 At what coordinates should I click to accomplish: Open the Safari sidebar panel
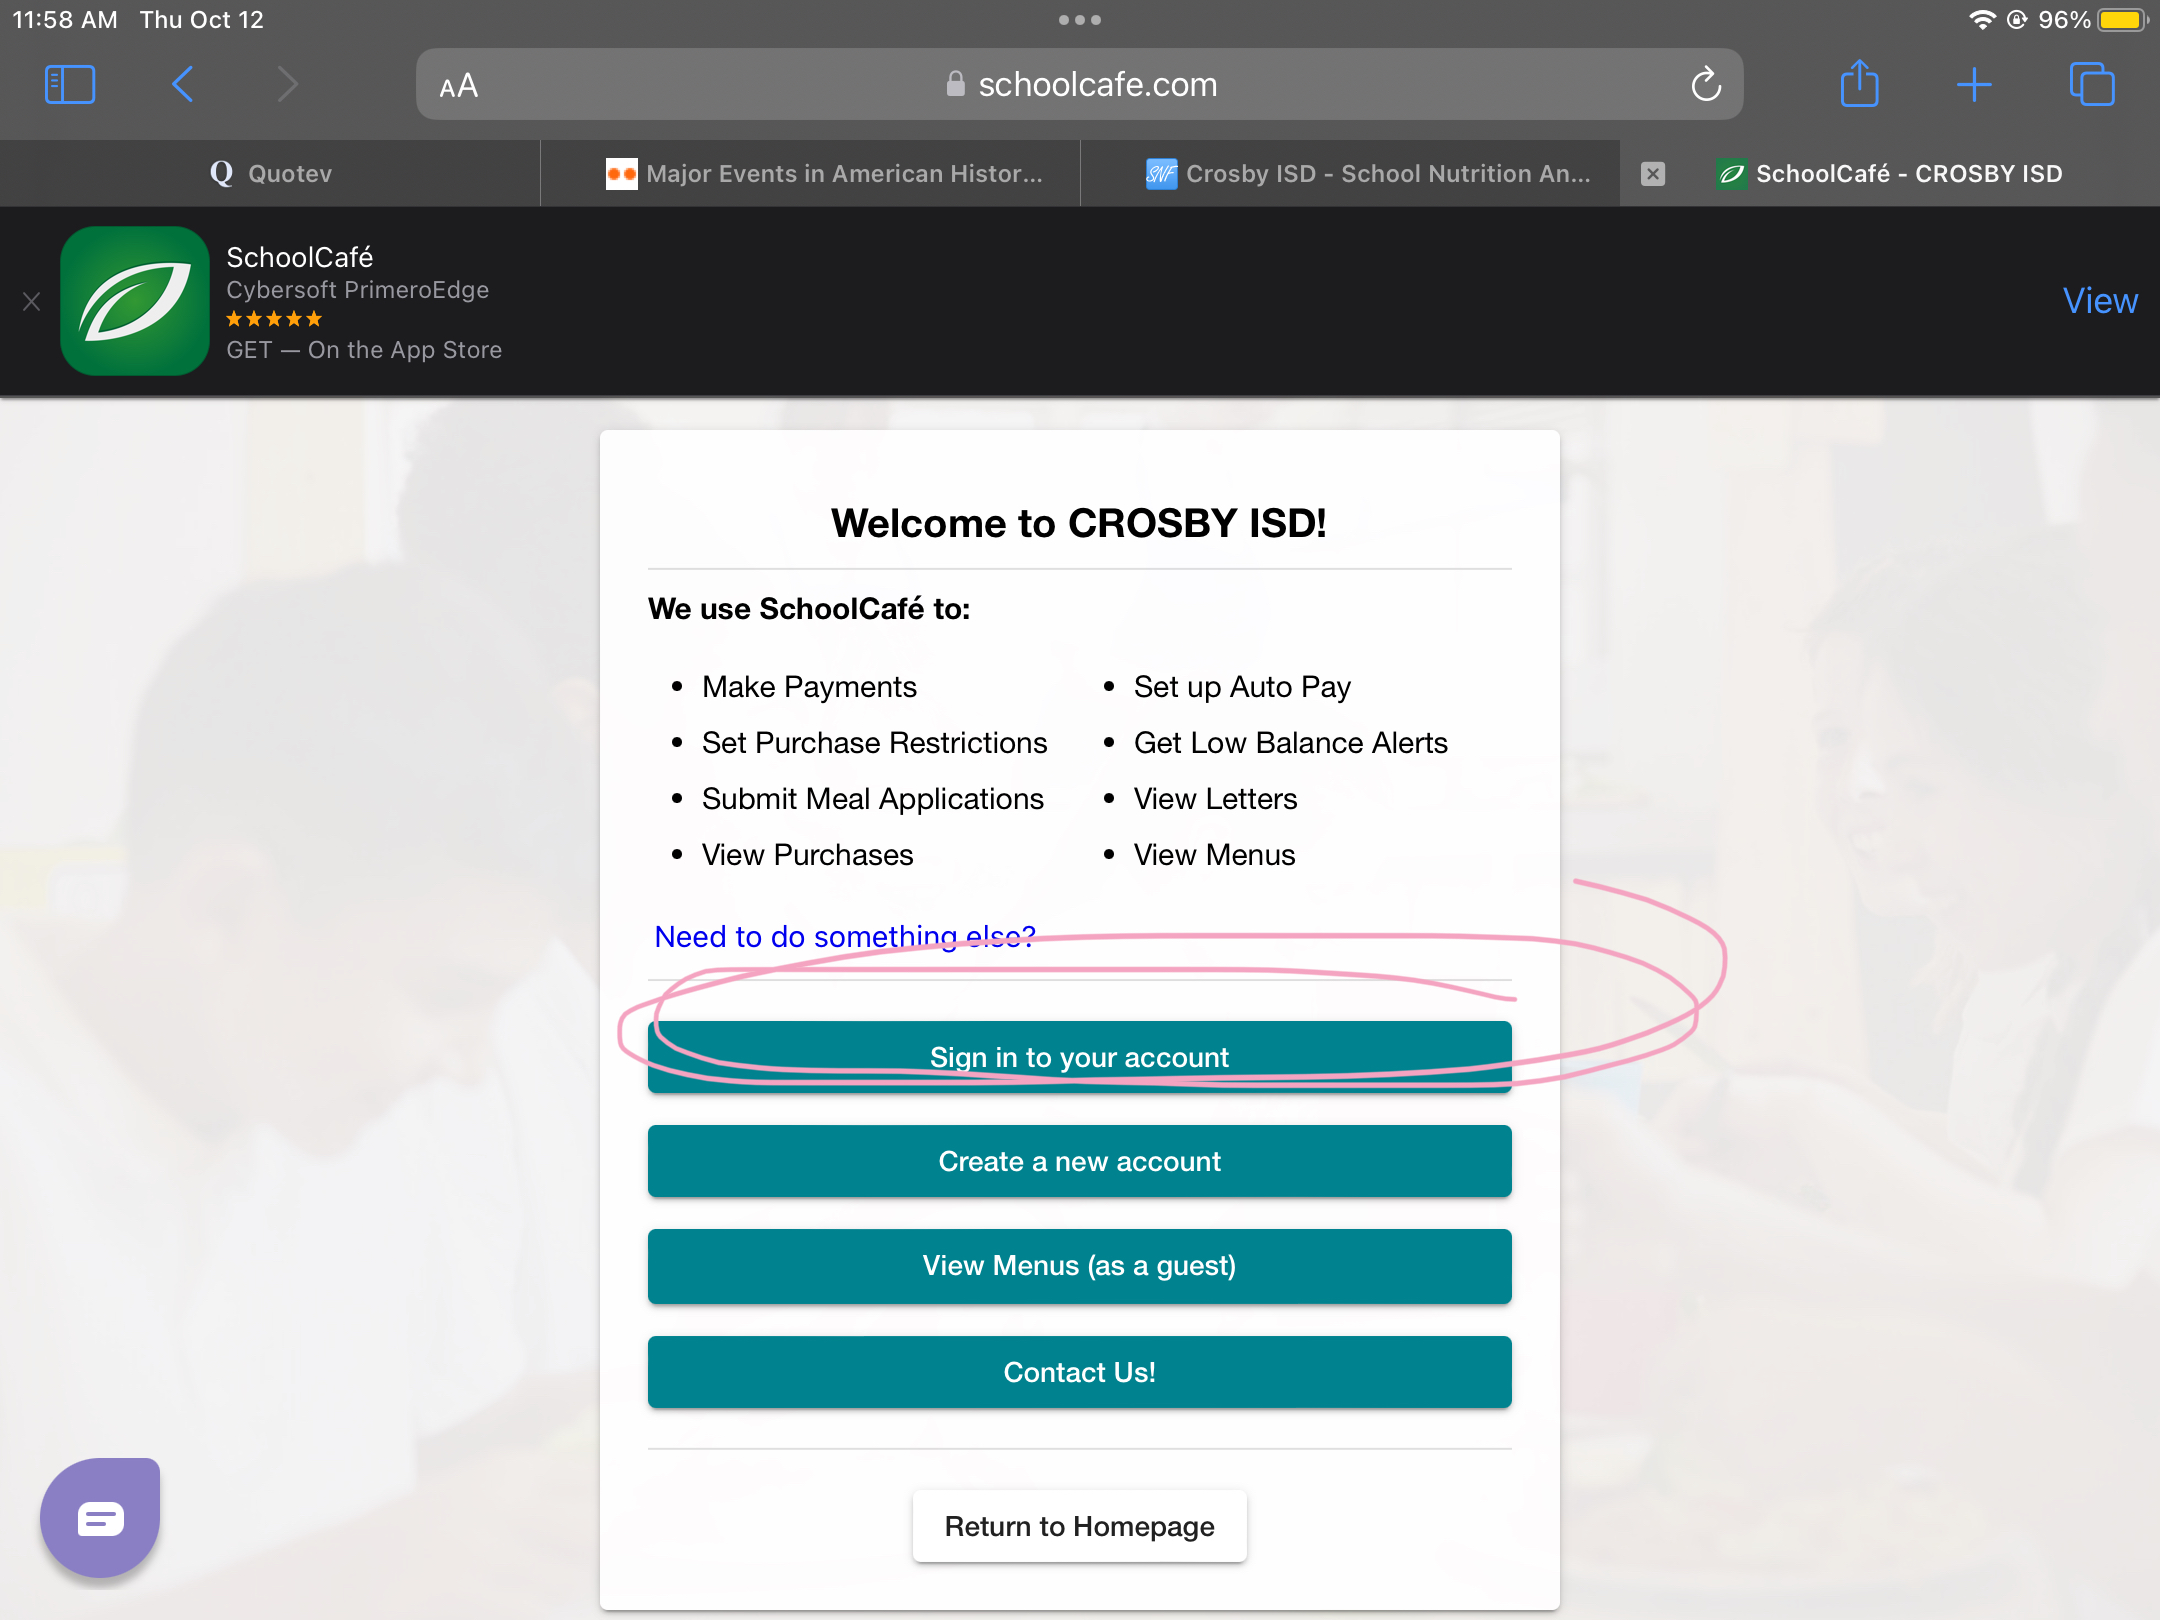(70, 85)
